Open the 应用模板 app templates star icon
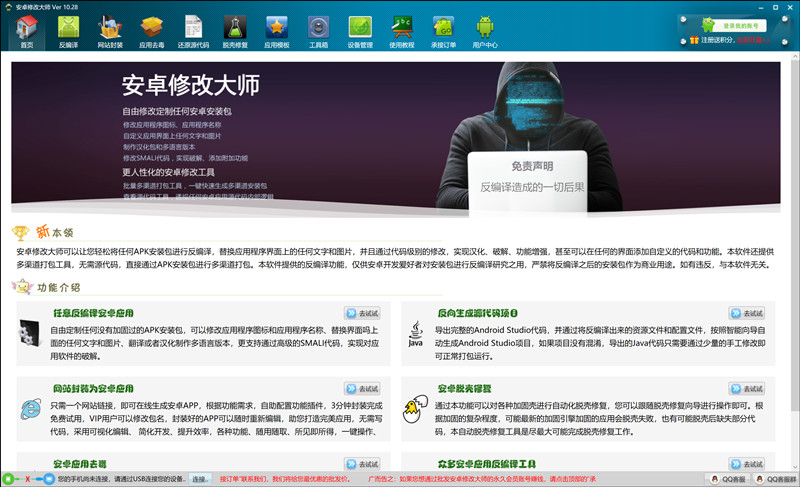This screenshot has height=487, width=800. (277, 31)
